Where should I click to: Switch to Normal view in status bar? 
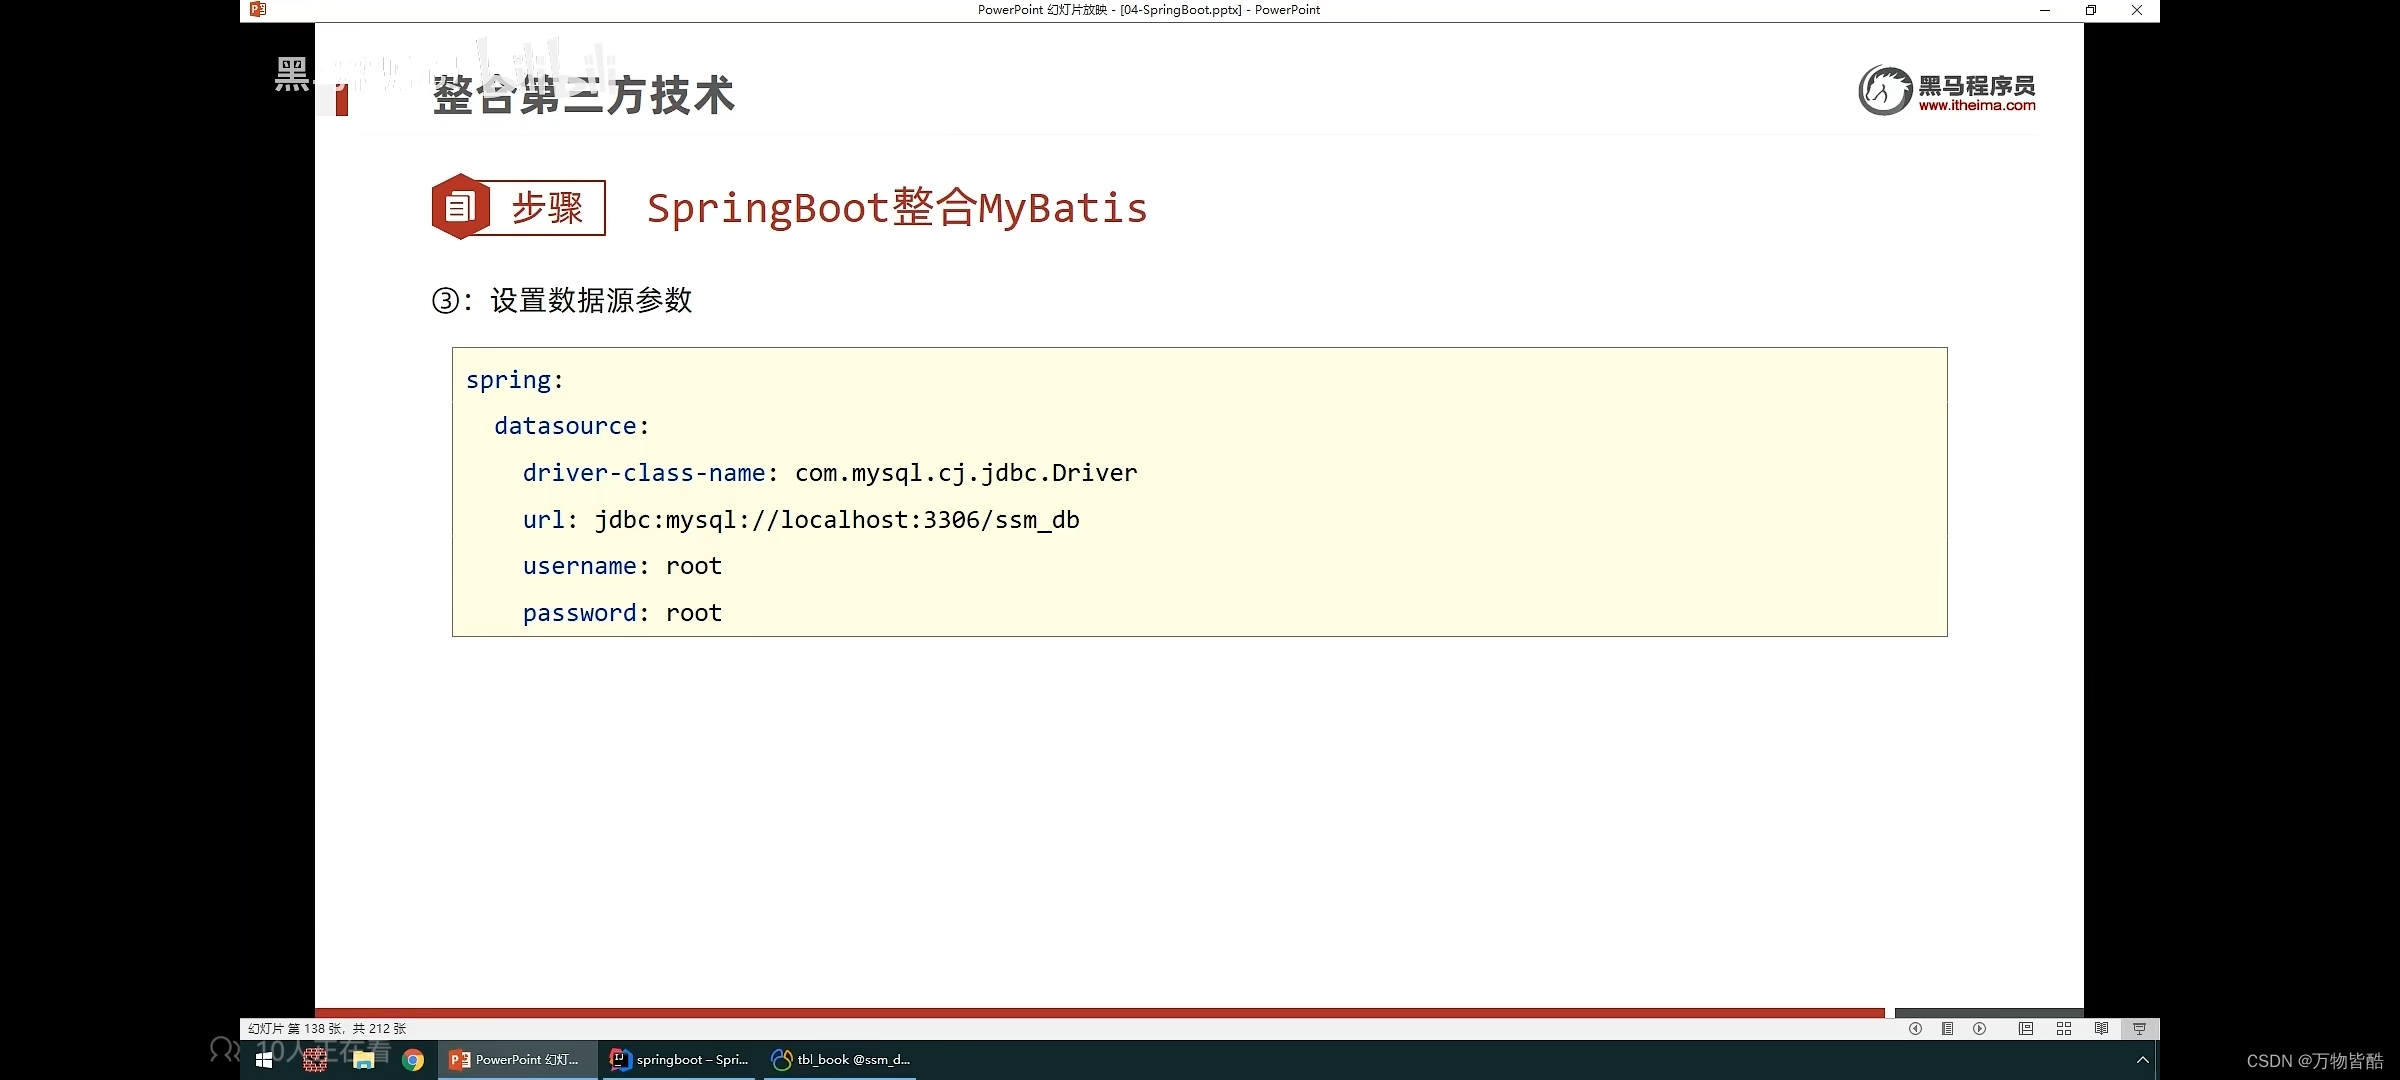coord(2025,1028)
